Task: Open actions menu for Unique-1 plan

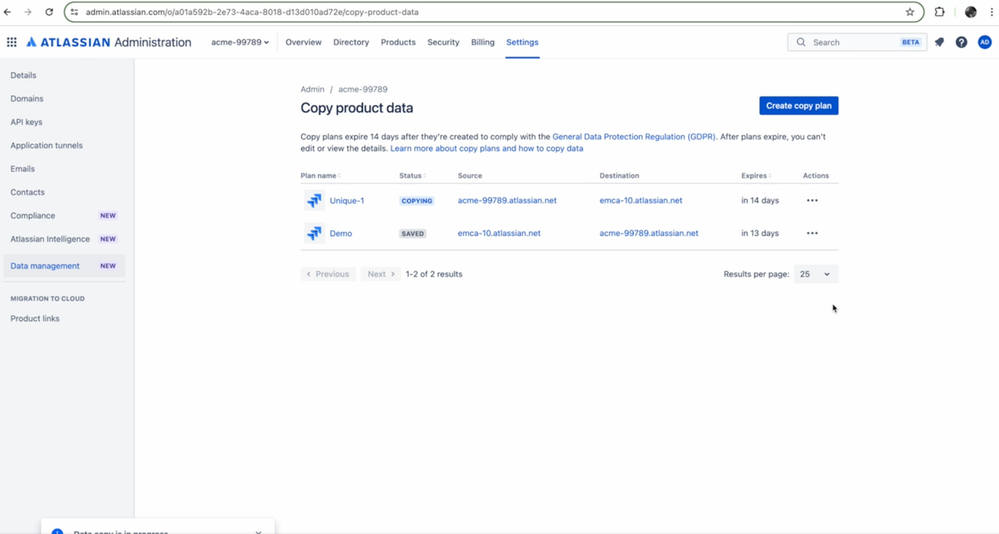Action: (812, 200)
